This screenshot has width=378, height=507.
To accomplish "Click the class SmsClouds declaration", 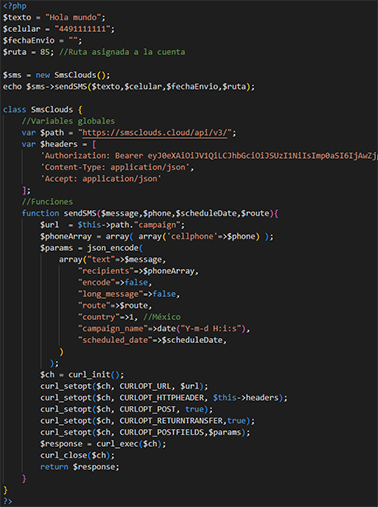I will click(x=38, y=110).
